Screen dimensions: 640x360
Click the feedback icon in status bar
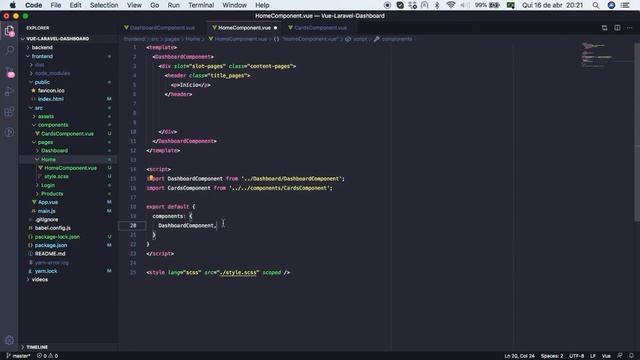tap(620, 356)
